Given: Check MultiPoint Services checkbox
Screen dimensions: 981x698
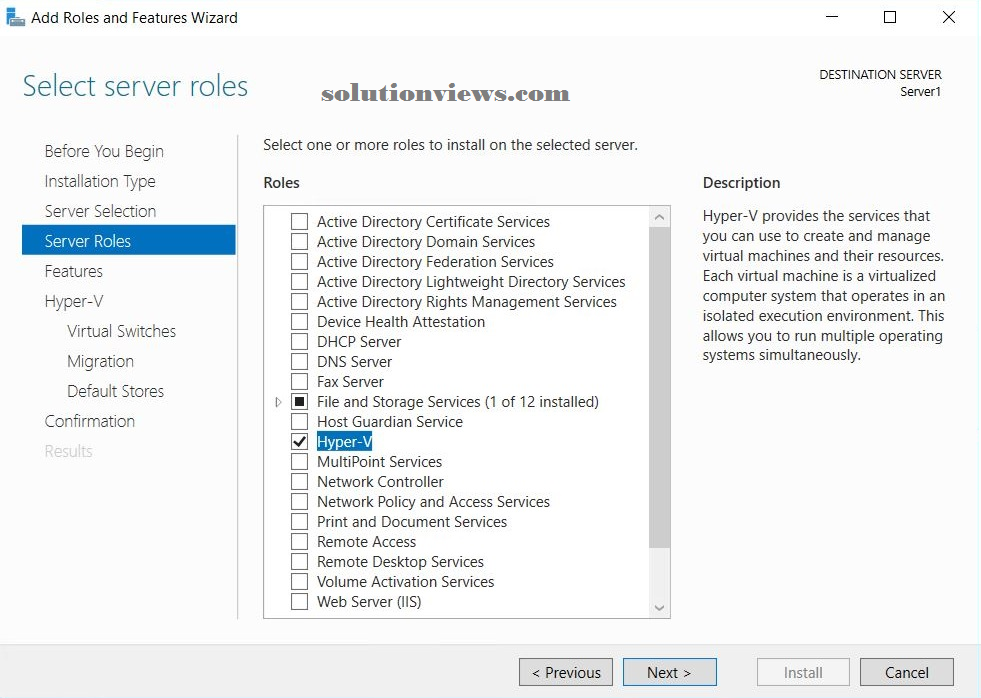Looking at the screenshot, I should click(300, 462).
